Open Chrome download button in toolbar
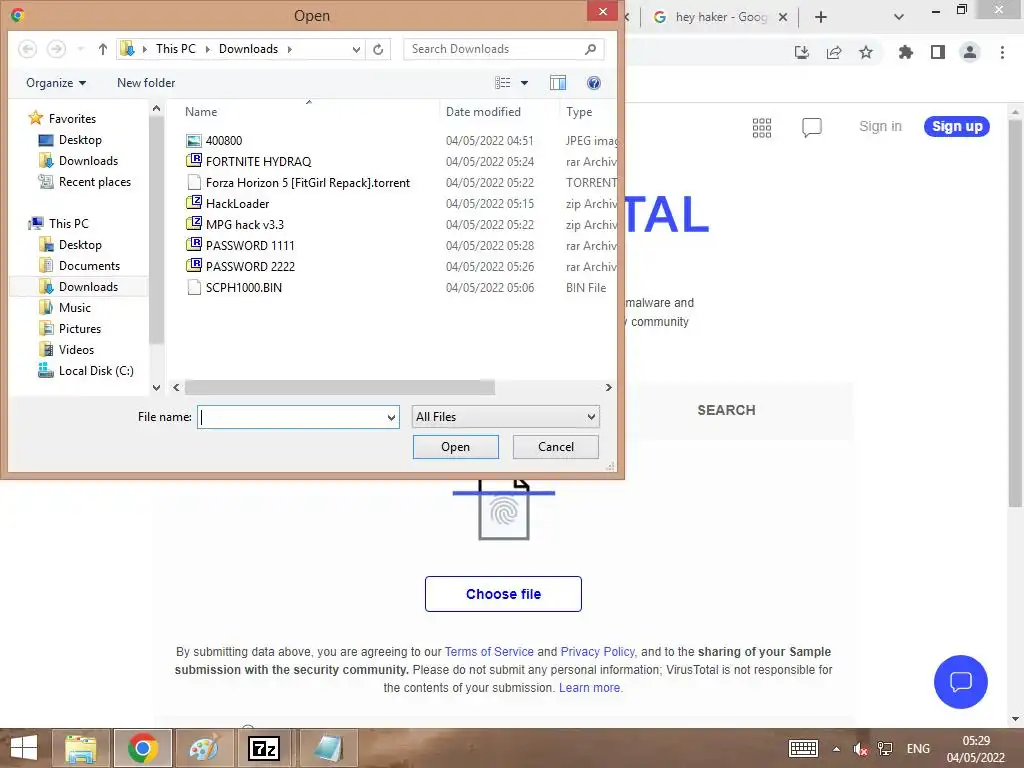Screen dimensions: 1024x768 (801, 52)
